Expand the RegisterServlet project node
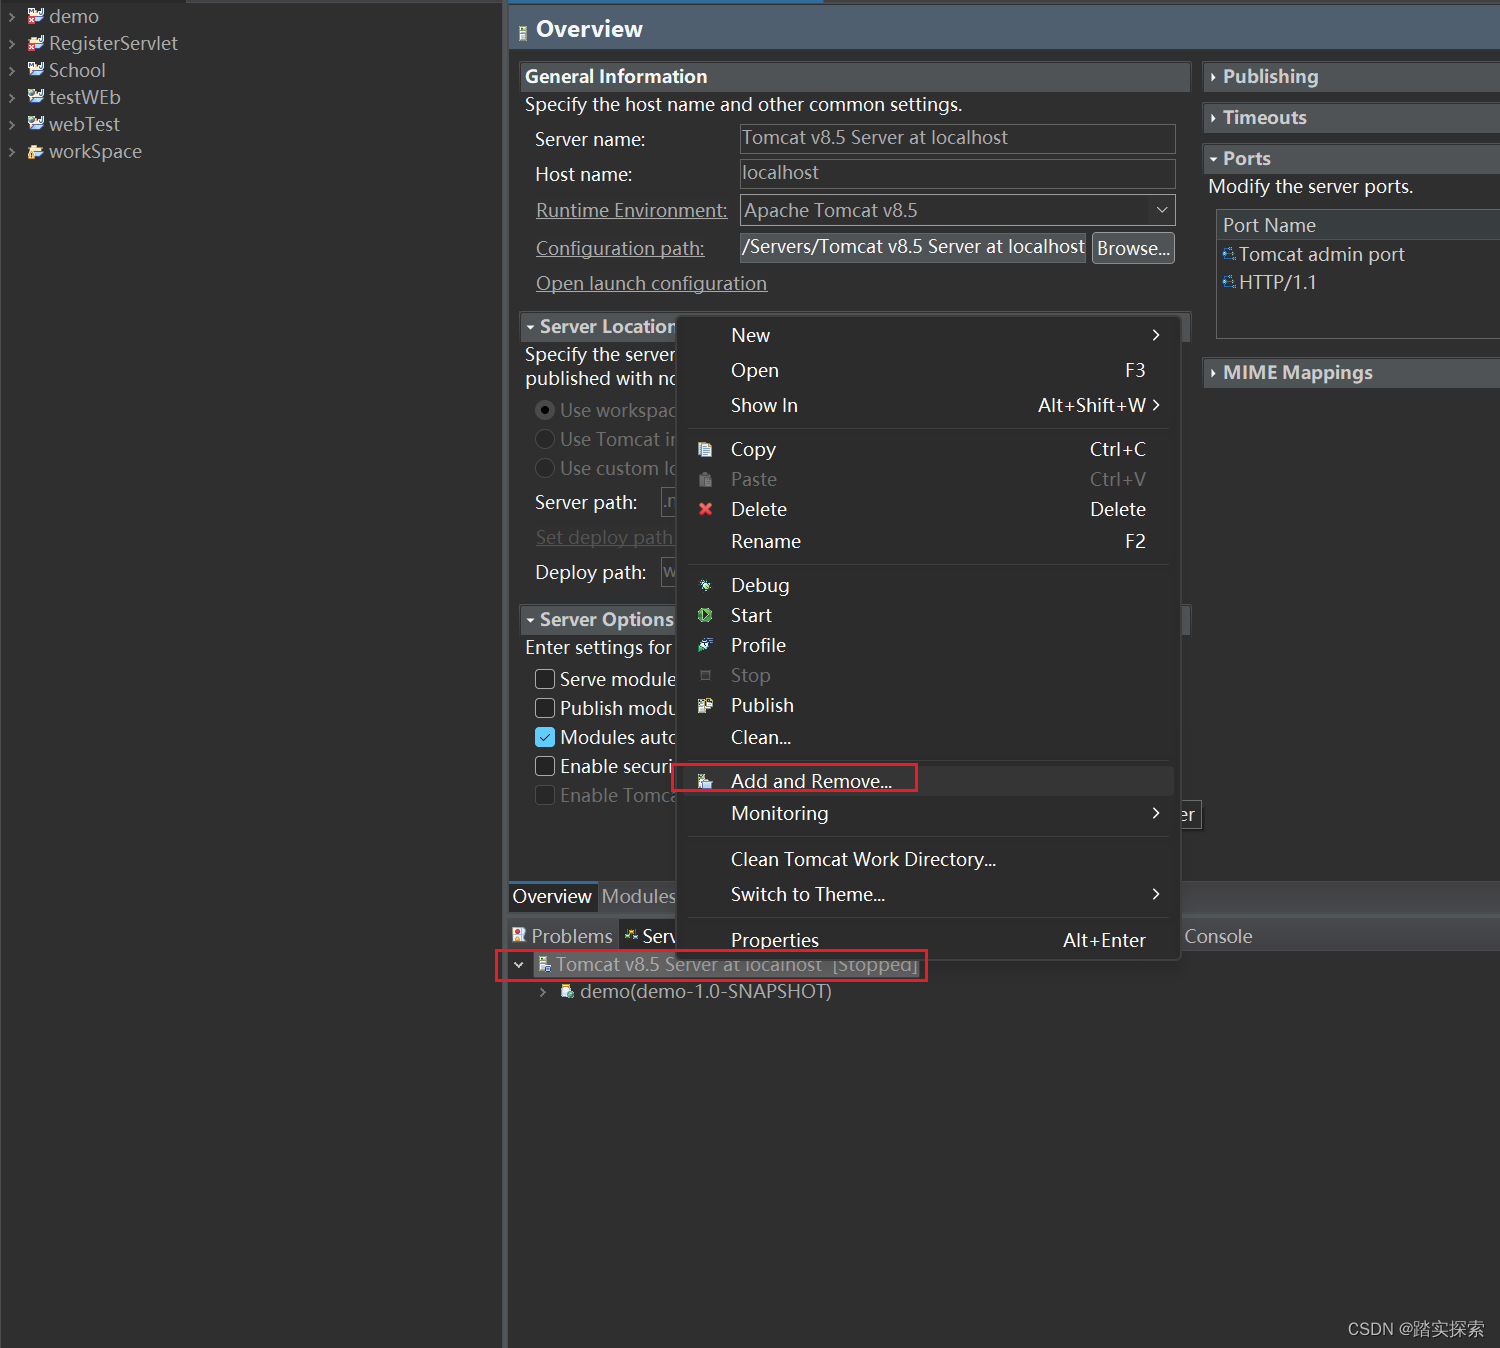1500x1348 pixels. 12,43
